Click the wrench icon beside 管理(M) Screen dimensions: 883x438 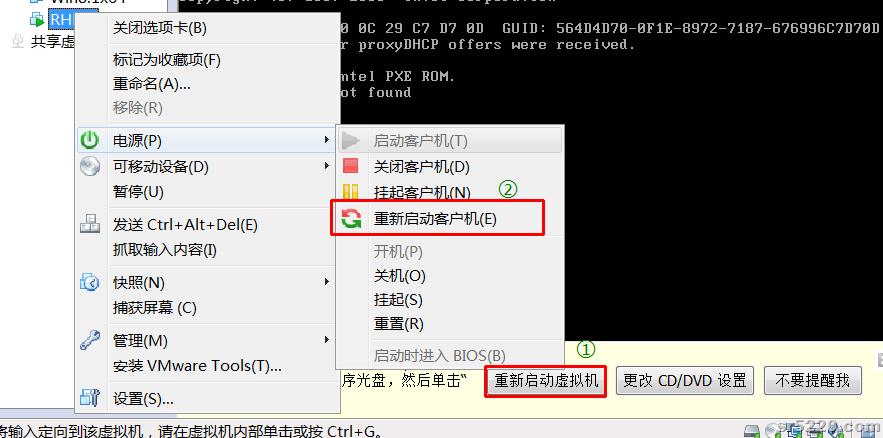pos(90,340)
